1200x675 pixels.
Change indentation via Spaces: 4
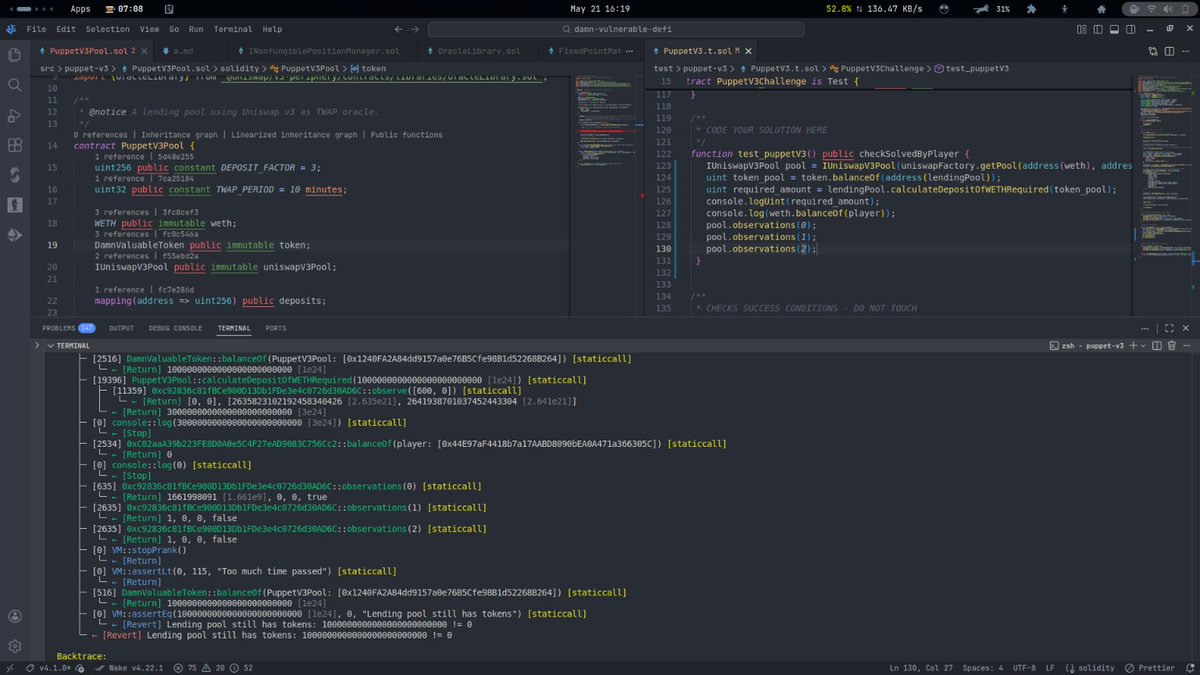pos(985,668)
